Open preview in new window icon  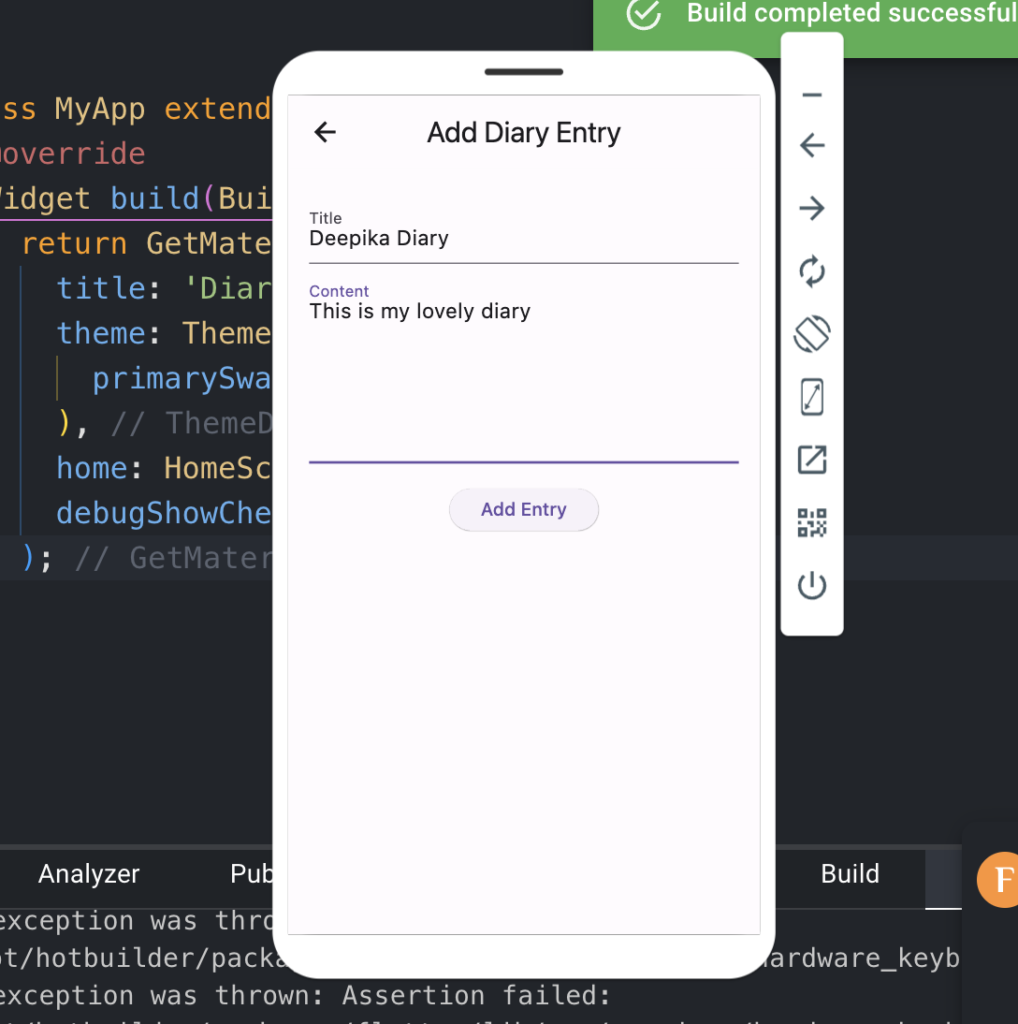pos(812,460)
